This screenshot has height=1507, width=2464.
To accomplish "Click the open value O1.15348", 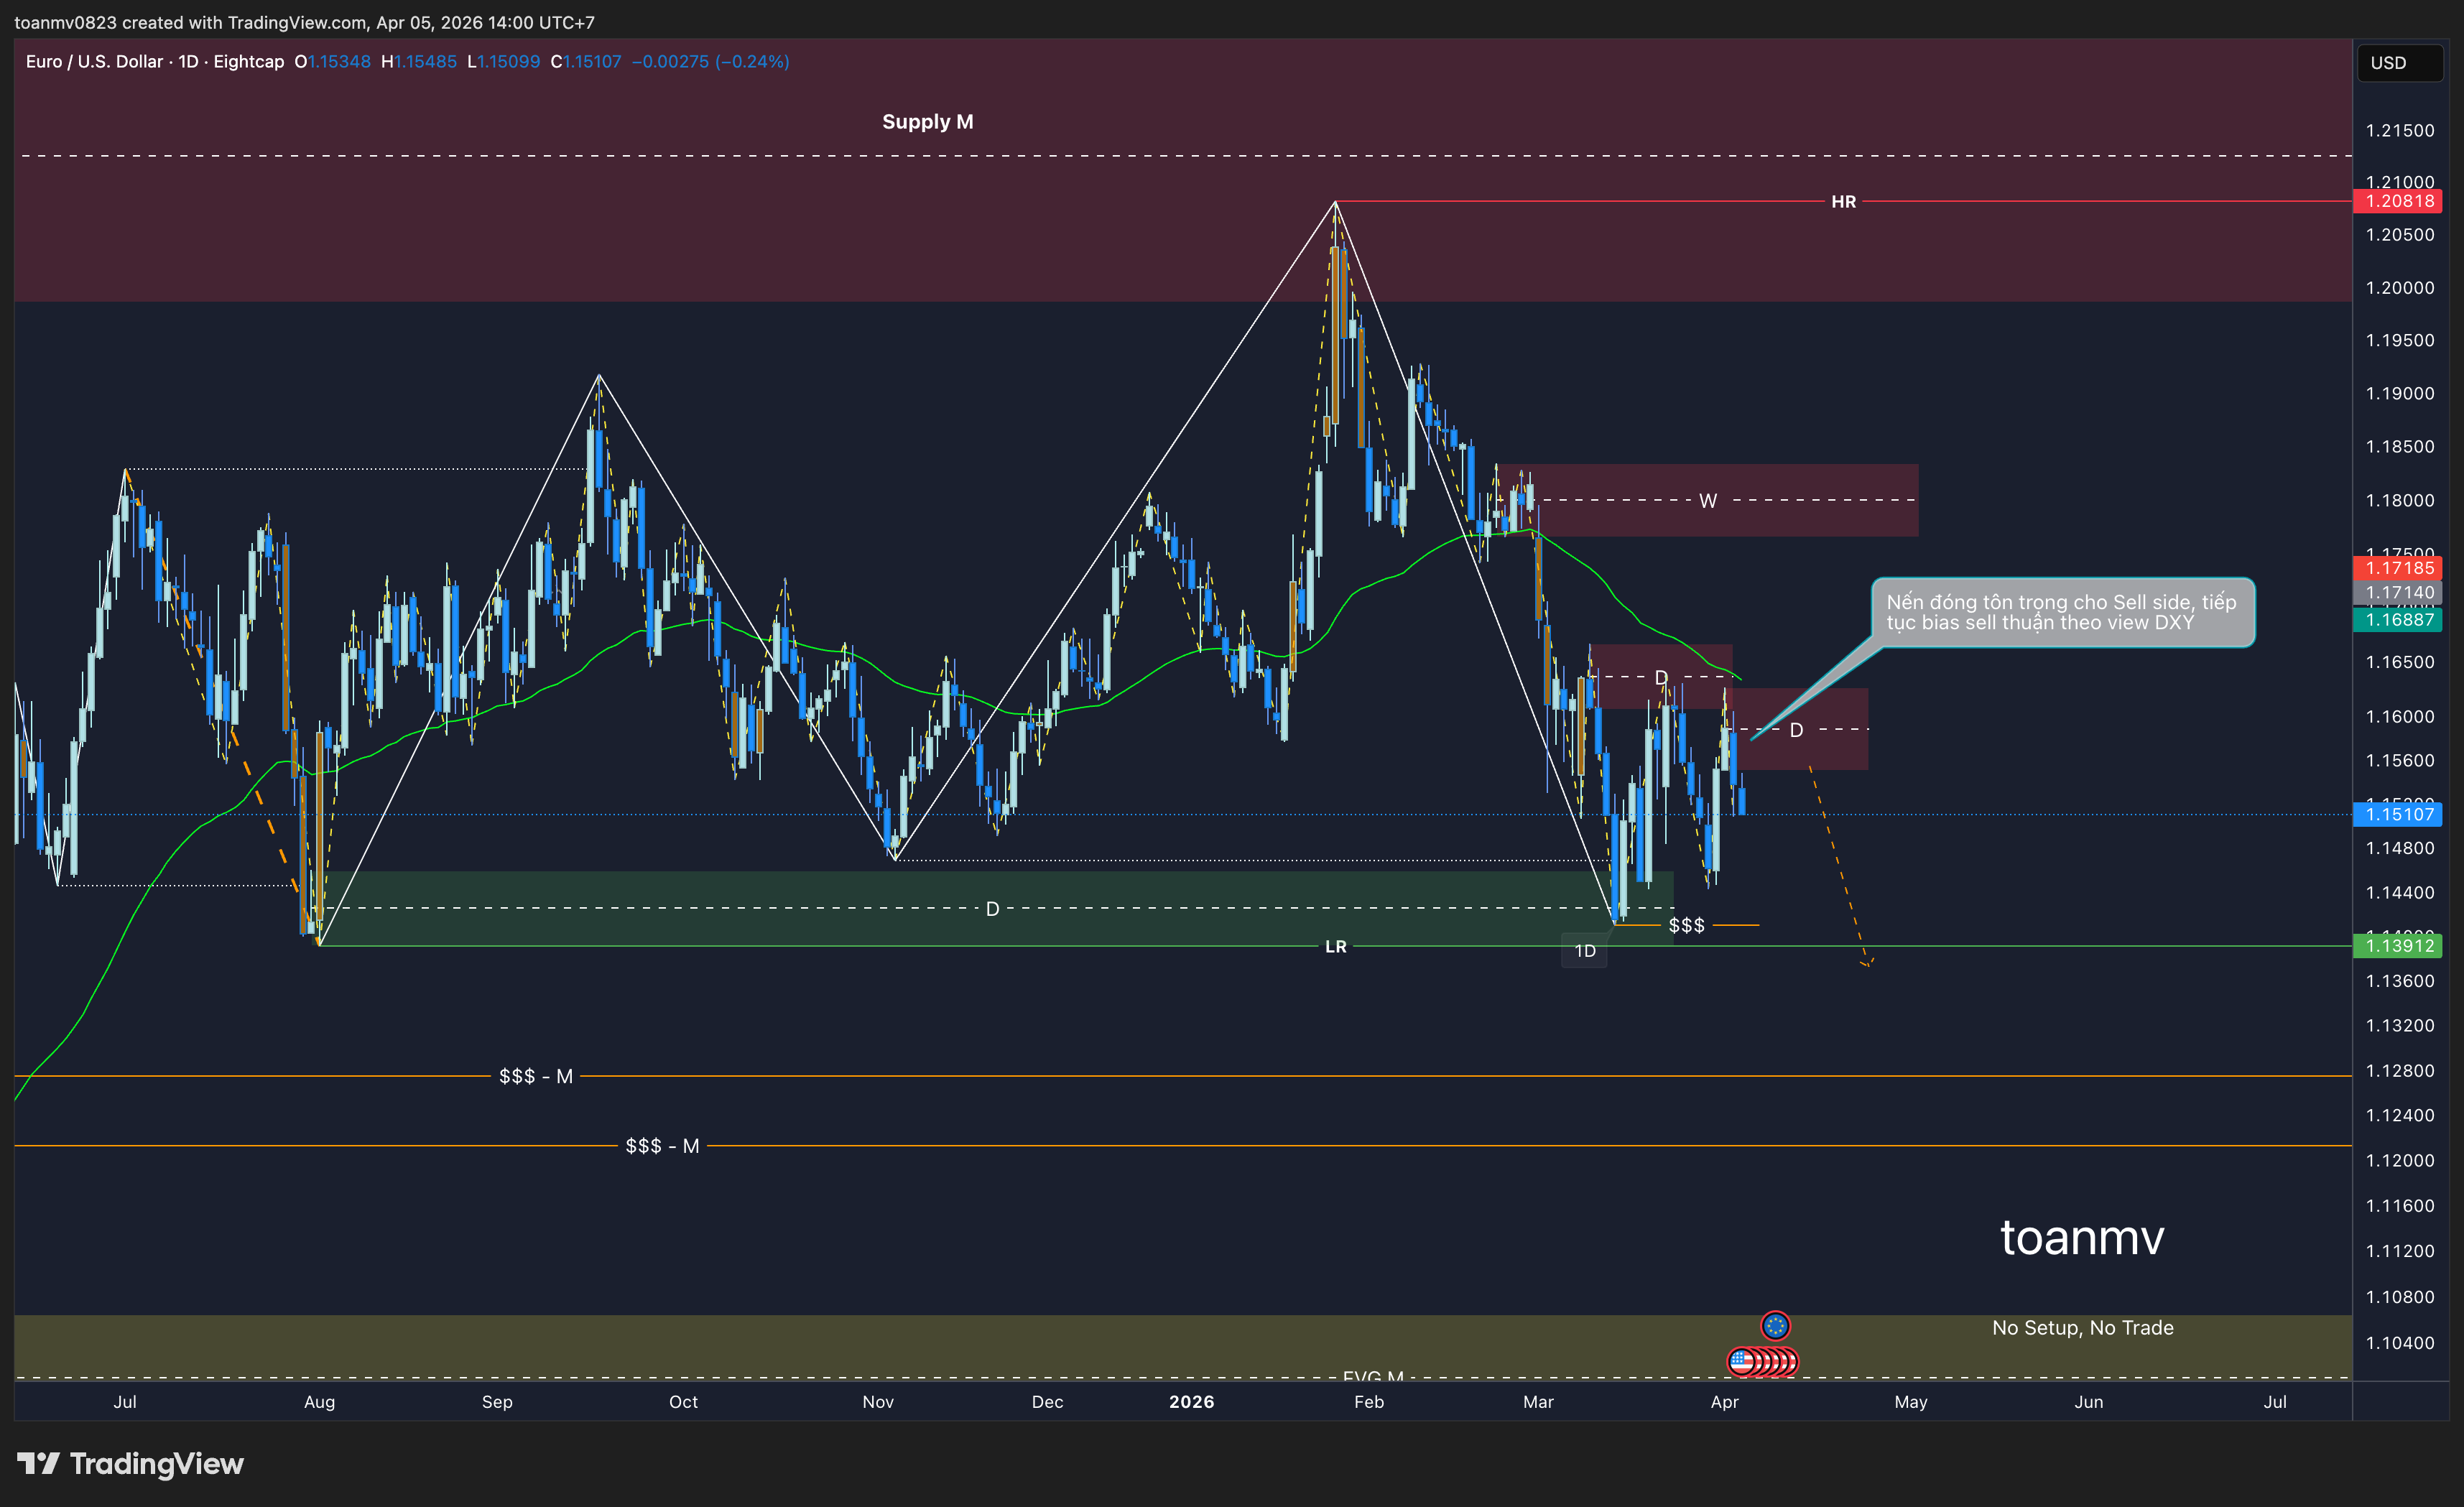I will coord(333,62).
